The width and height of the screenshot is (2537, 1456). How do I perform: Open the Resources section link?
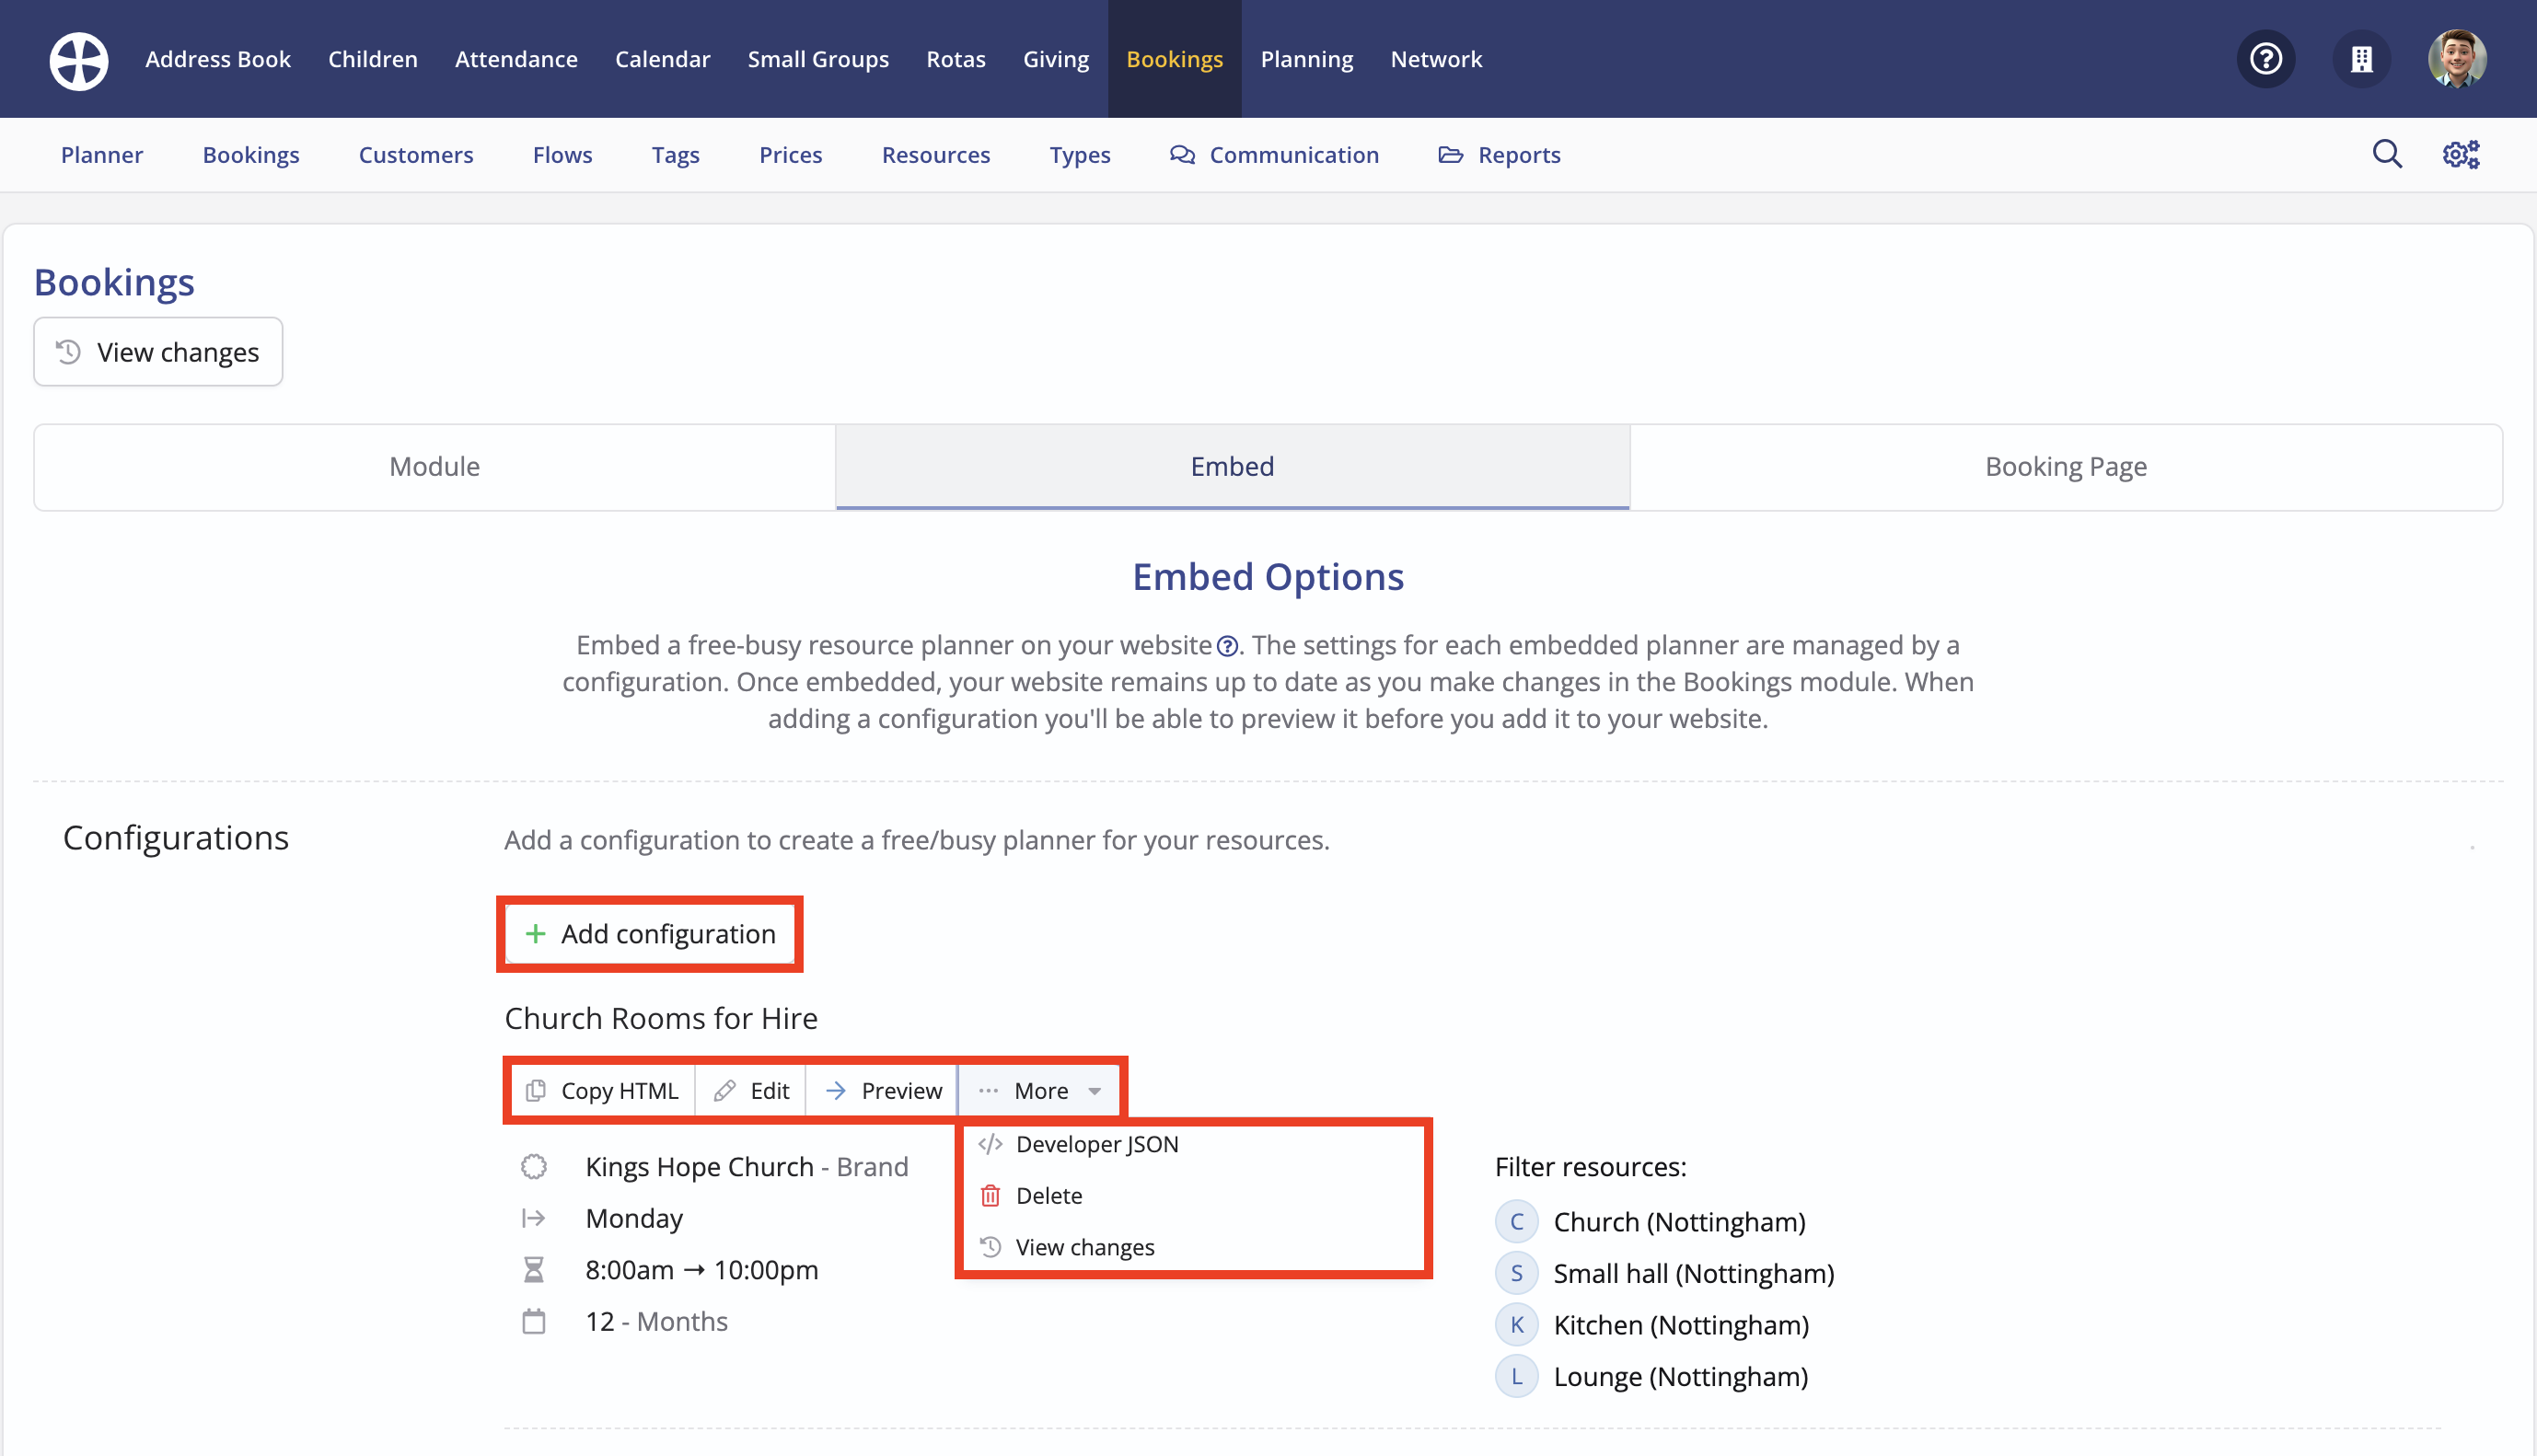coord(935,155)
